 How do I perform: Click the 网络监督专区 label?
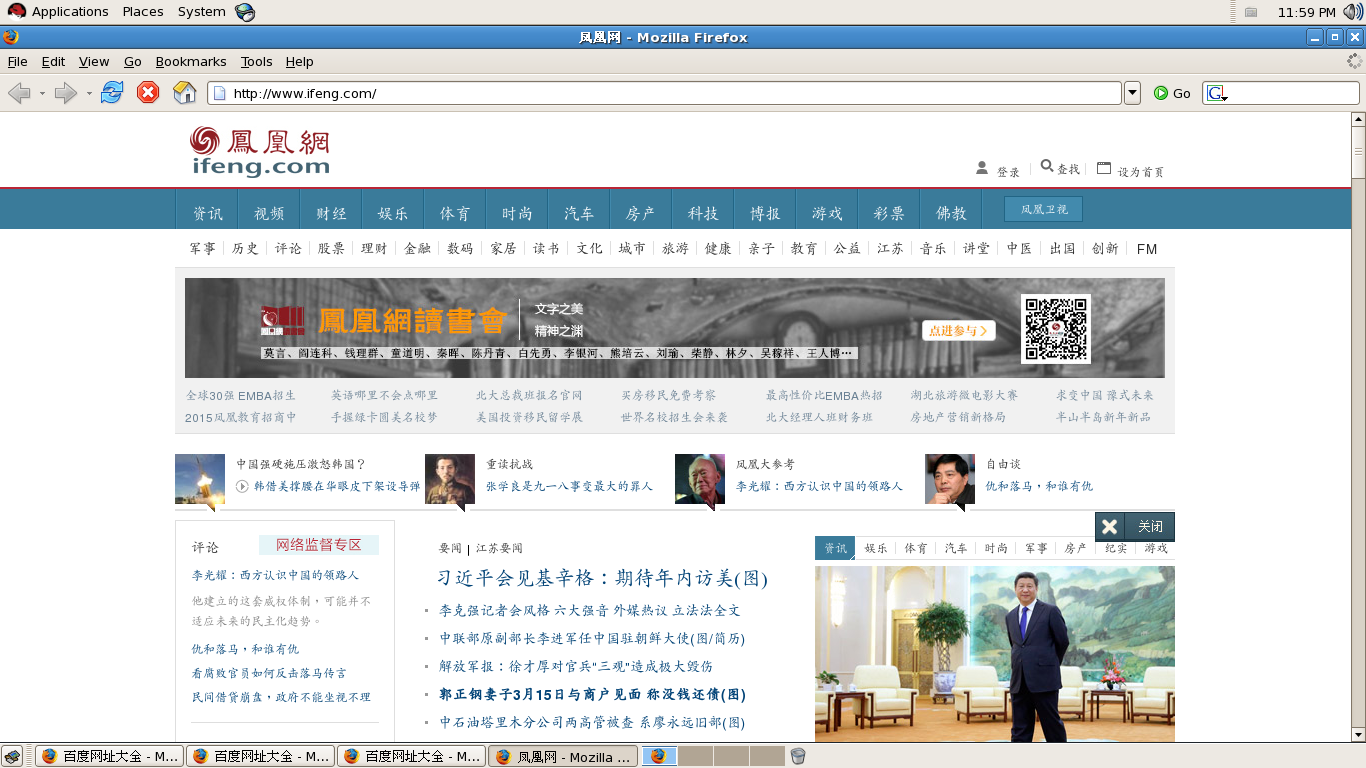click(319, 545)
